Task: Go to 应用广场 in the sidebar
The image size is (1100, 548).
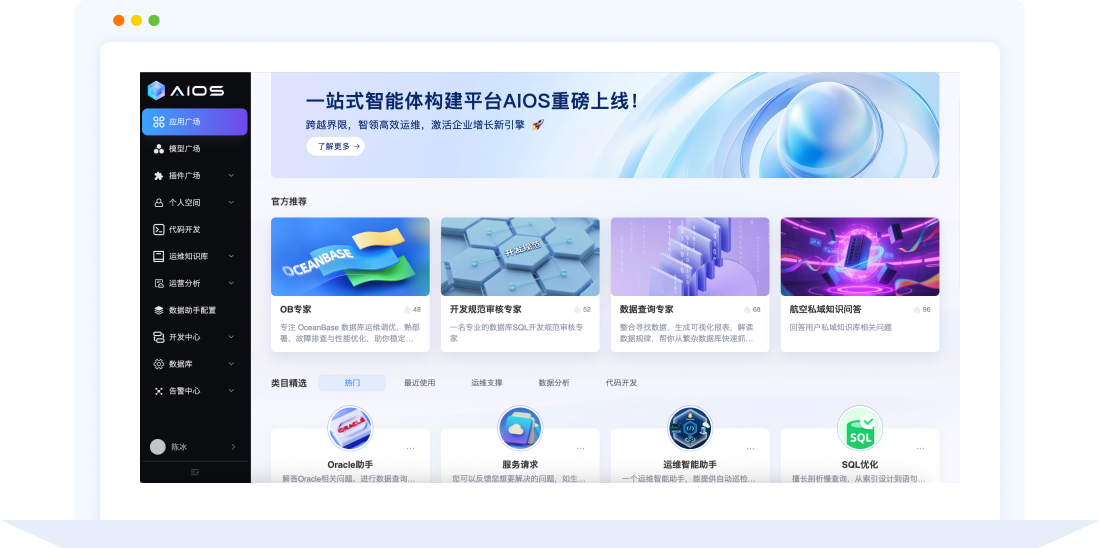Action: pos(194,121)
